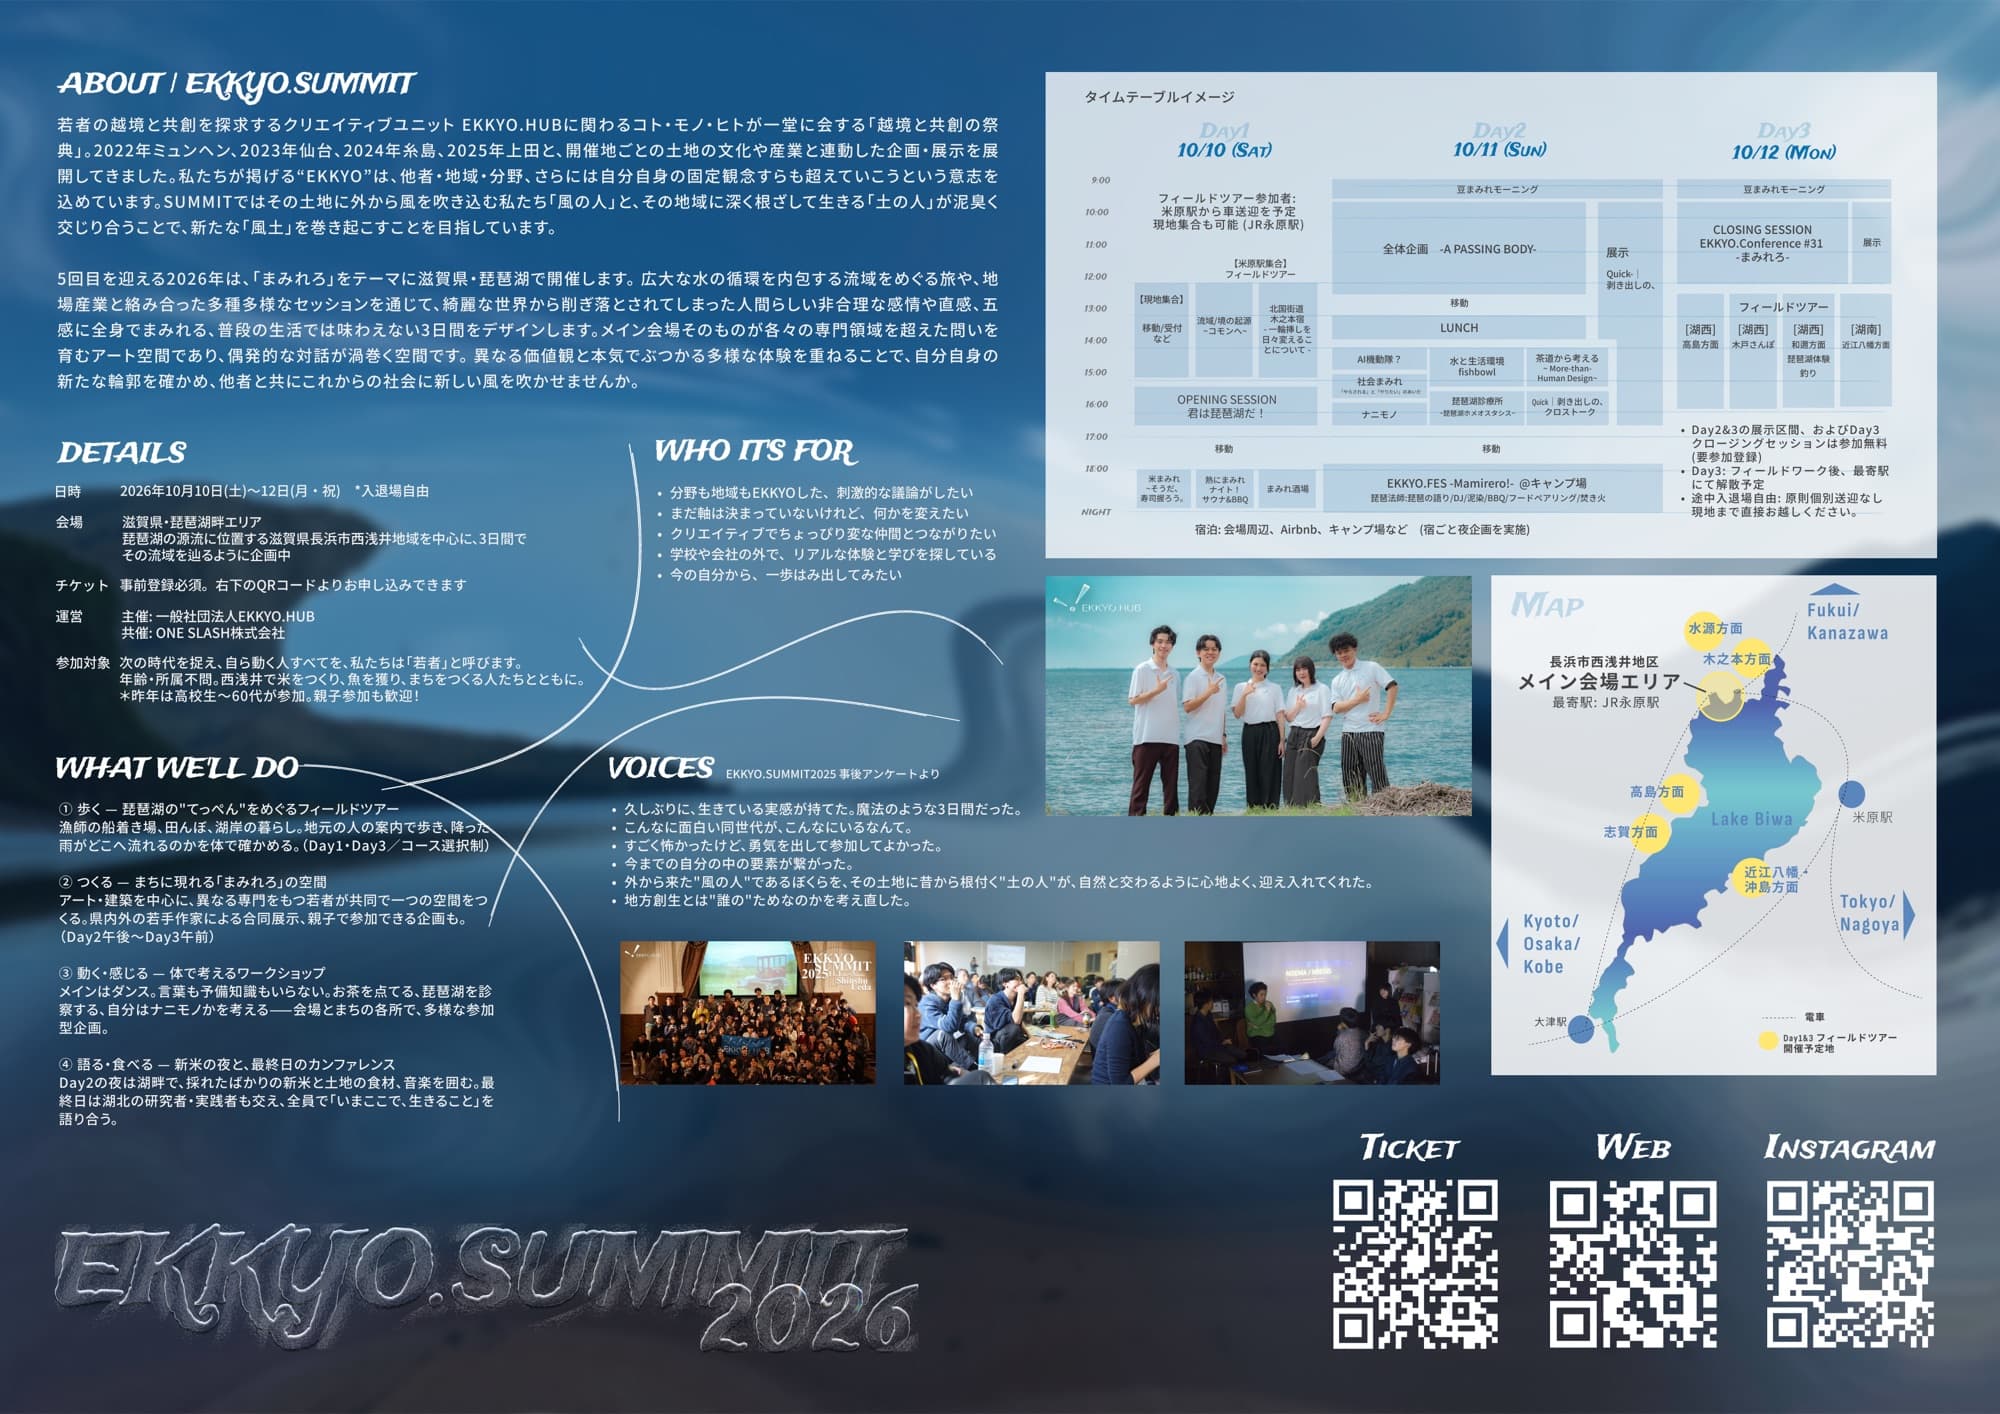Click the まみれ酒場 block
The width and height of the screenshot is (2000, 1414).
point(1287,489)
